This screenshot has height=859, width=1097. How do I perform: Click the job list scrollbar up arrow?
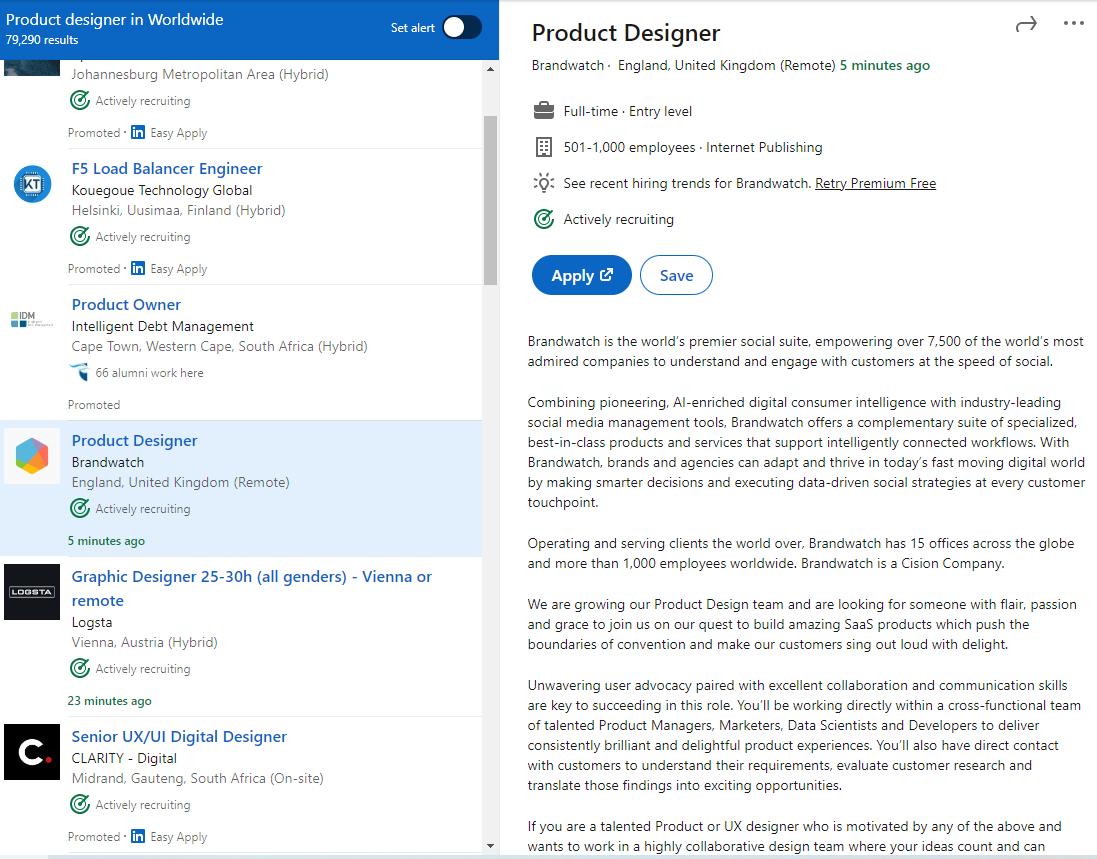[x=489, y=69]
